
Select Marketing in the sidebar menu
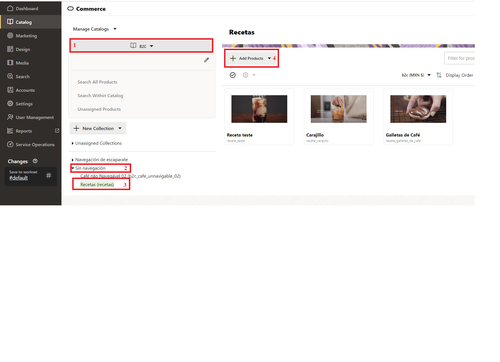(x=26, y=36)
